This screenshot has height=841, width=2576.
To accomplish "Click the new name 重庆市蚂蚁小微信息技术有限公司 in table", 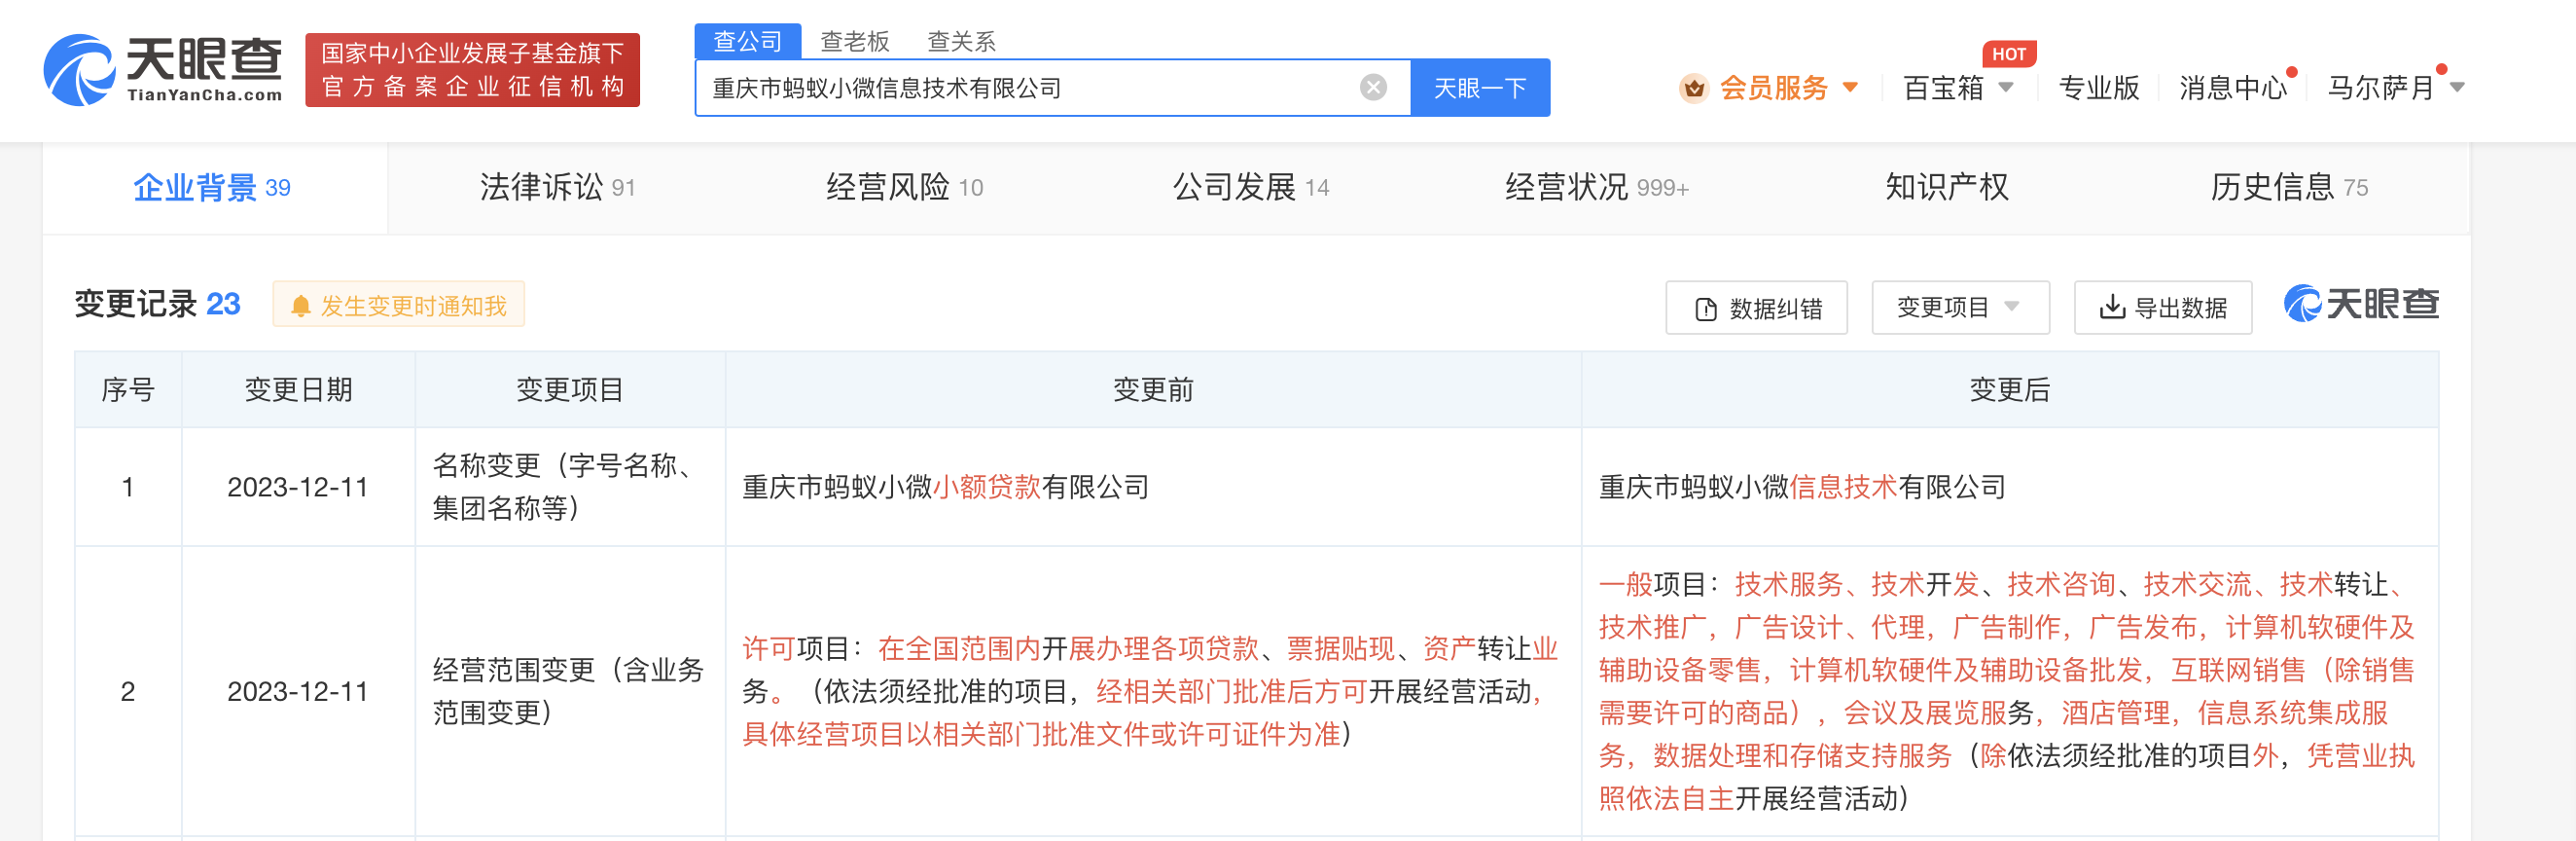I will point(1802,487).
